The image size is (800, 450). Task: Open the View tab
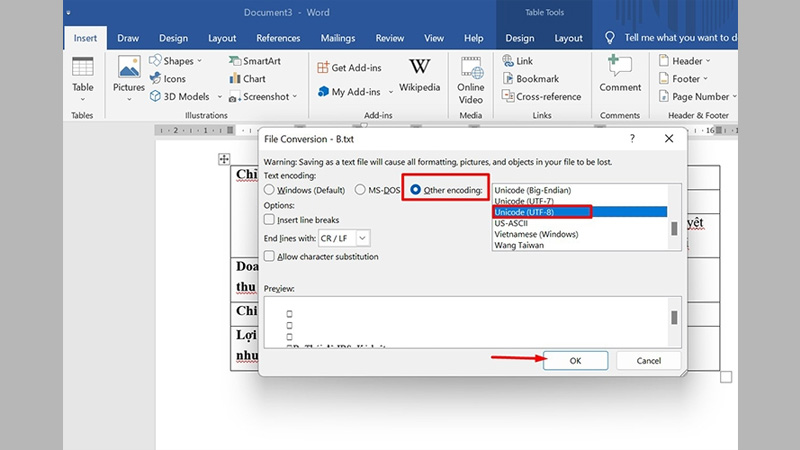434,38
